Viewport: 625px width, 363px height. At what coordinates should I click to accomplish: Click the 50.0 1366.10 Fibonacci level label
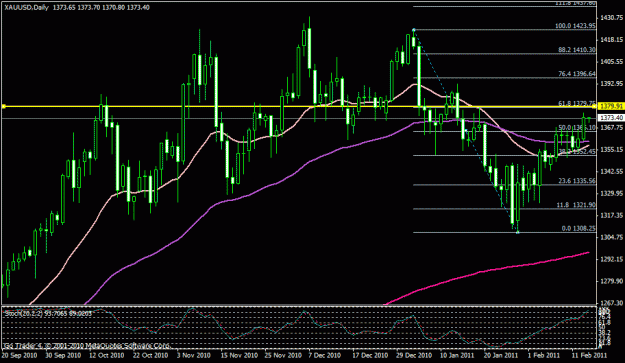(577, 128)
